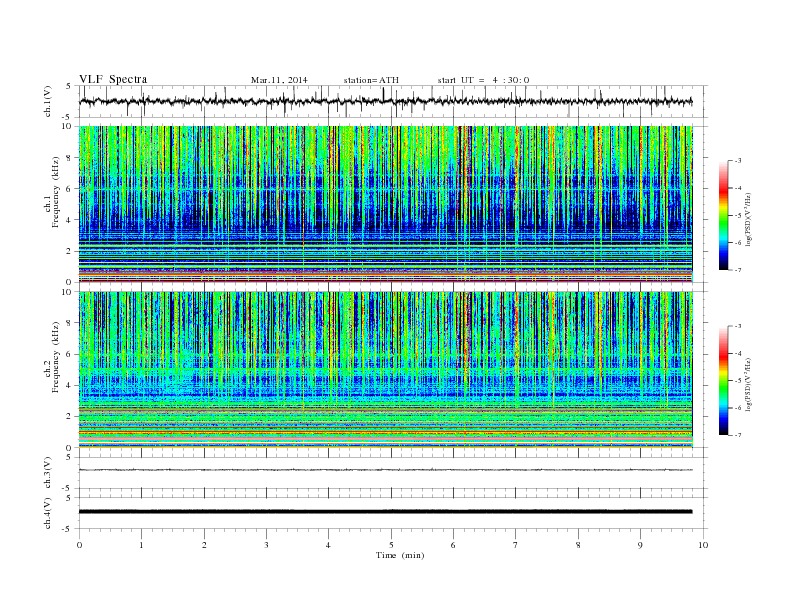
Task: Select the date 'Mar.11, 2014' label
Action: 279,80
